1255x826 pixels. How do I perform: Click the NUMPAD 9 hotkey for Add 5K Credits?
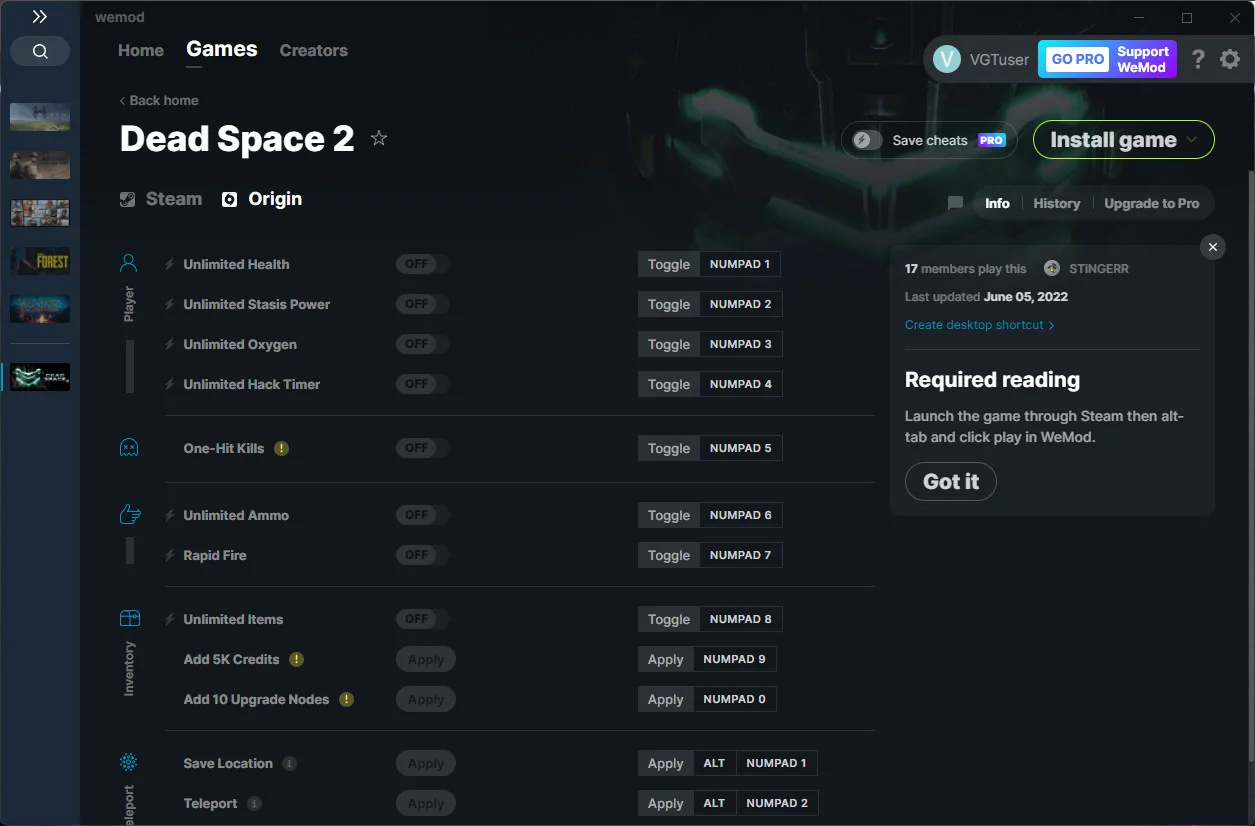(735, 659)
